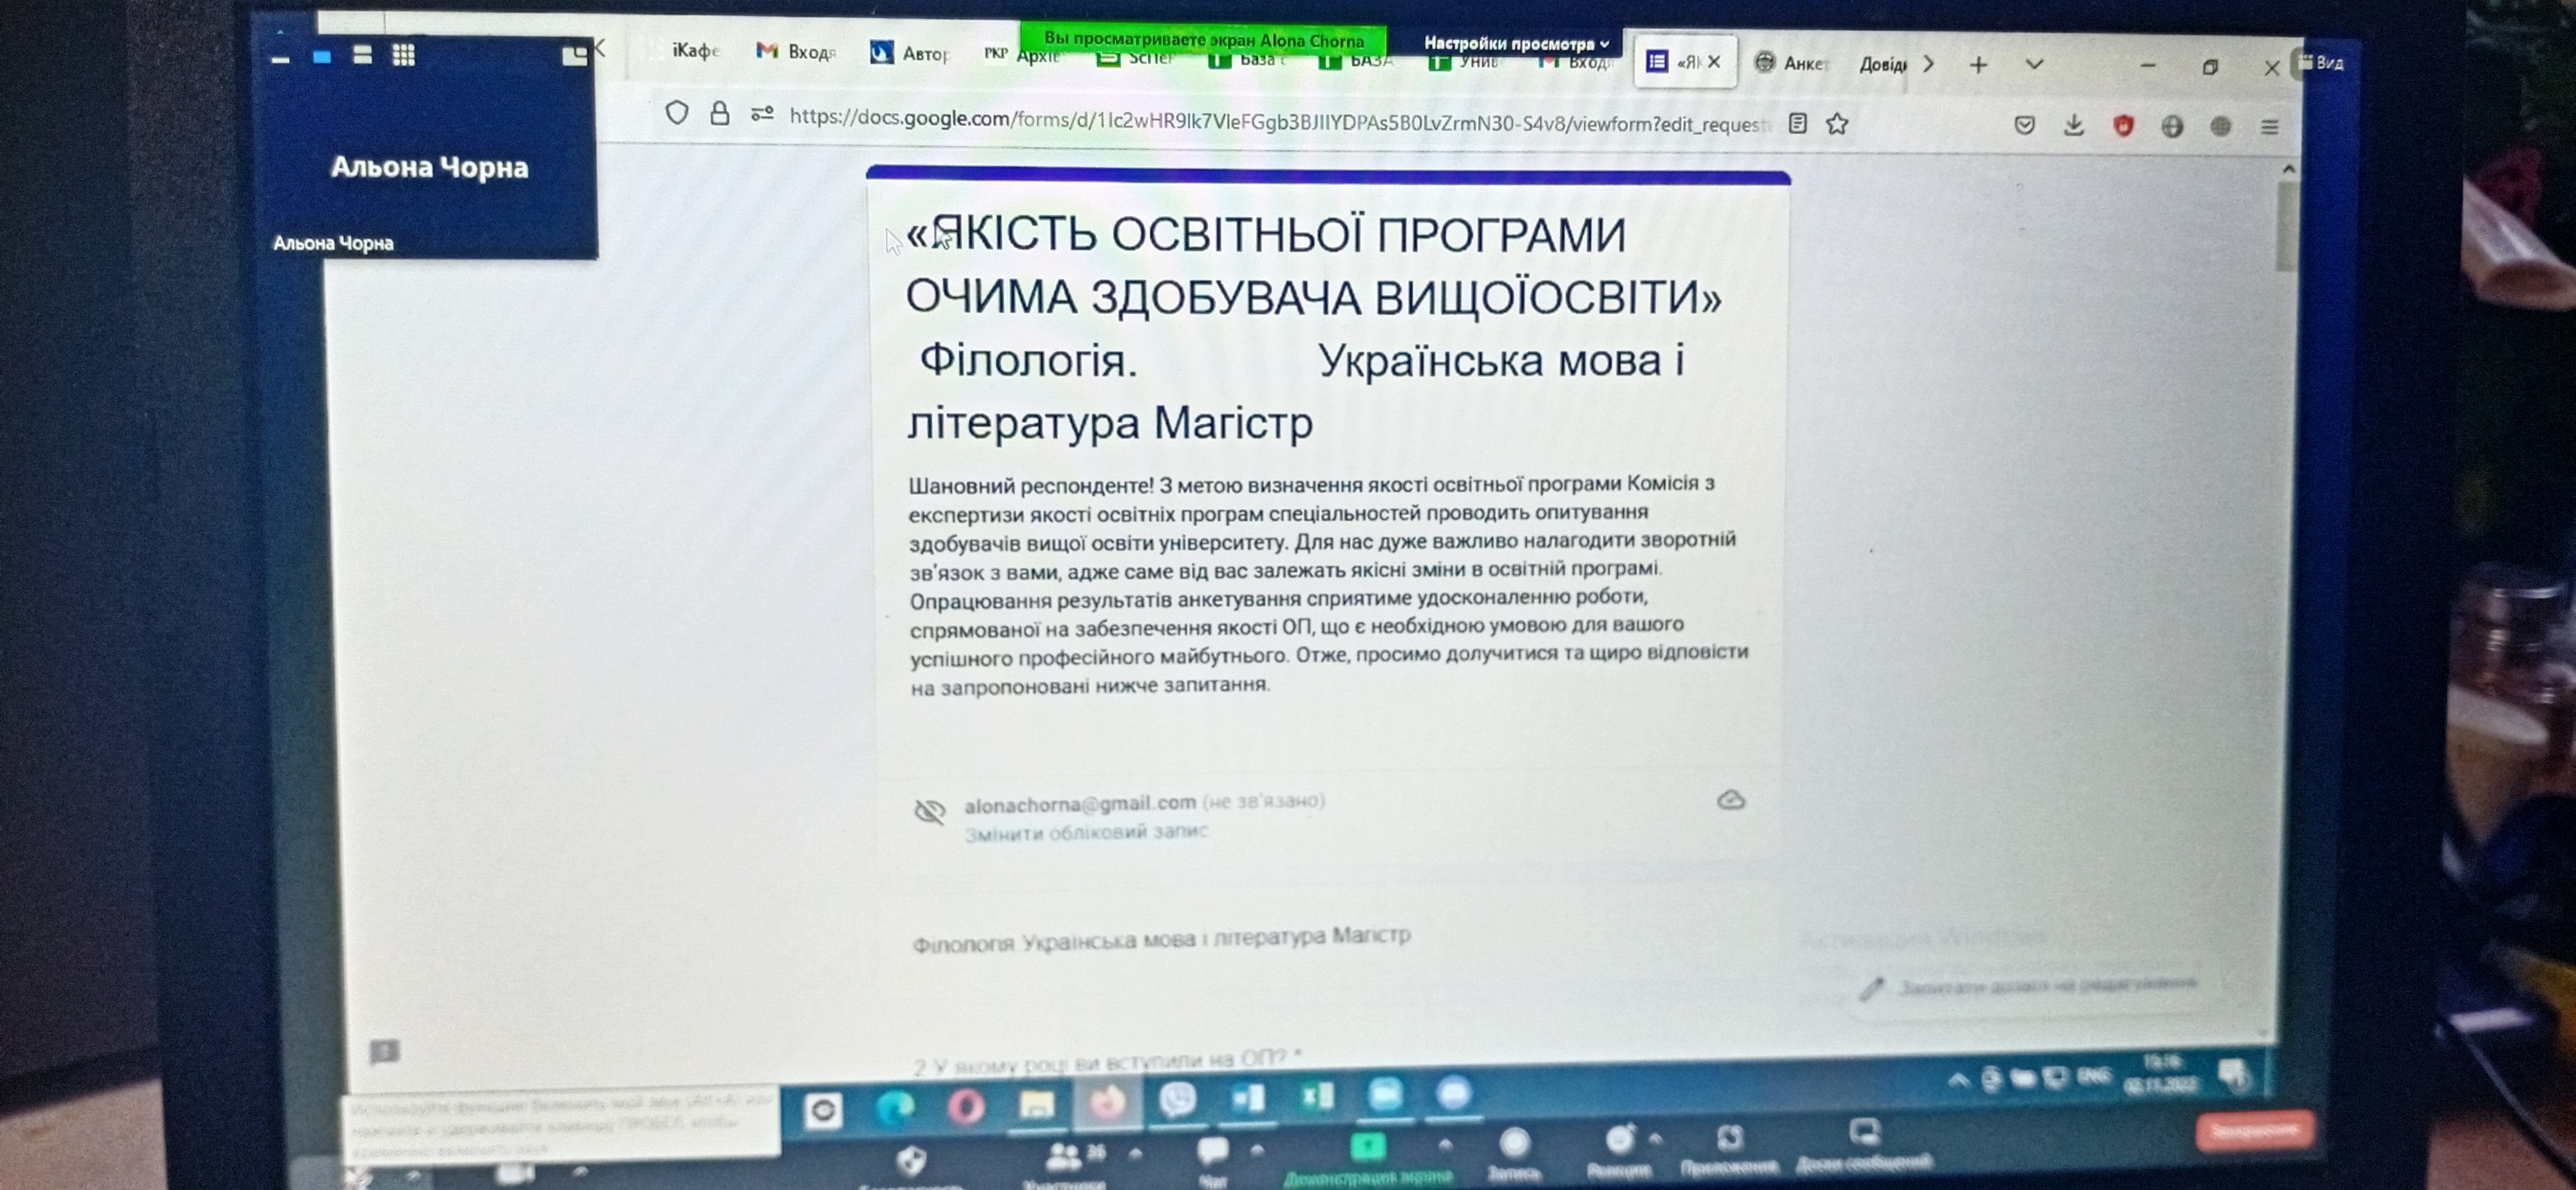
Task: Click the Firefox downloads arrow icon
Action: [x=2073, y=125]
